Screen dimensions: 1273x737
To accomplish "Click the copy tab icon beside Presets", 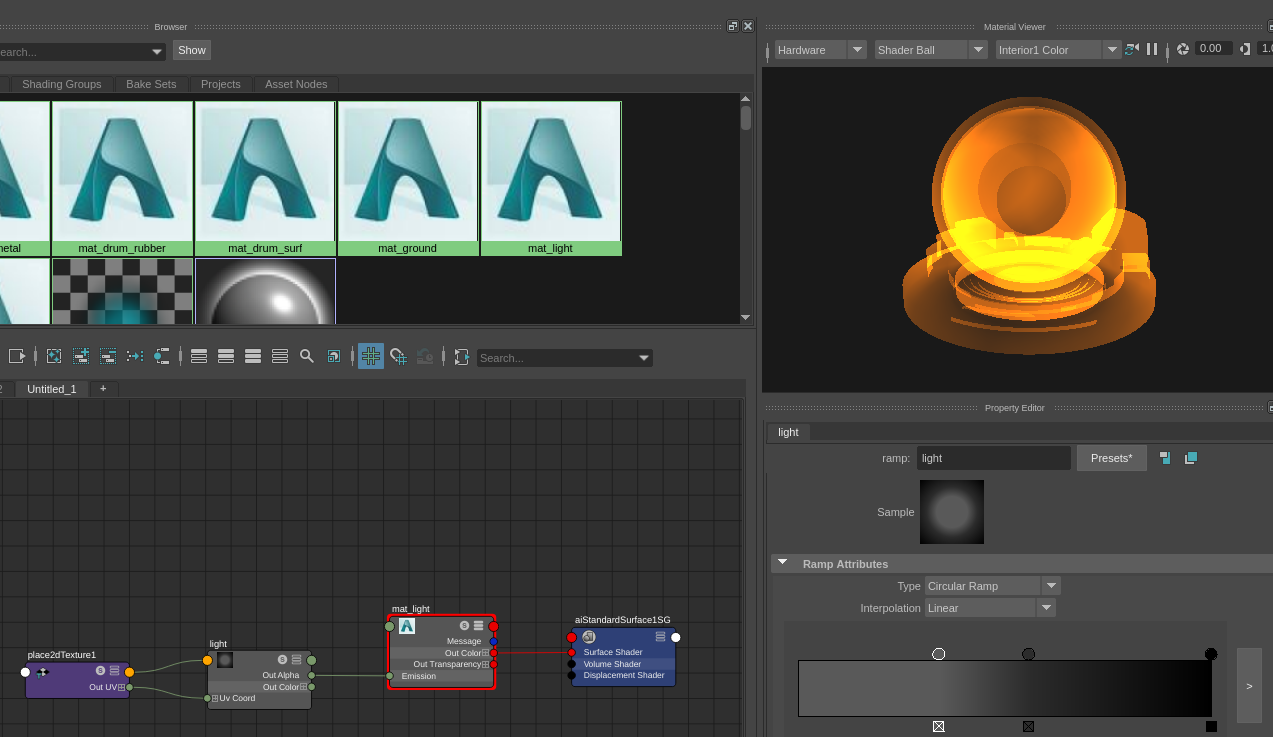I will (x=1190, y=458).
